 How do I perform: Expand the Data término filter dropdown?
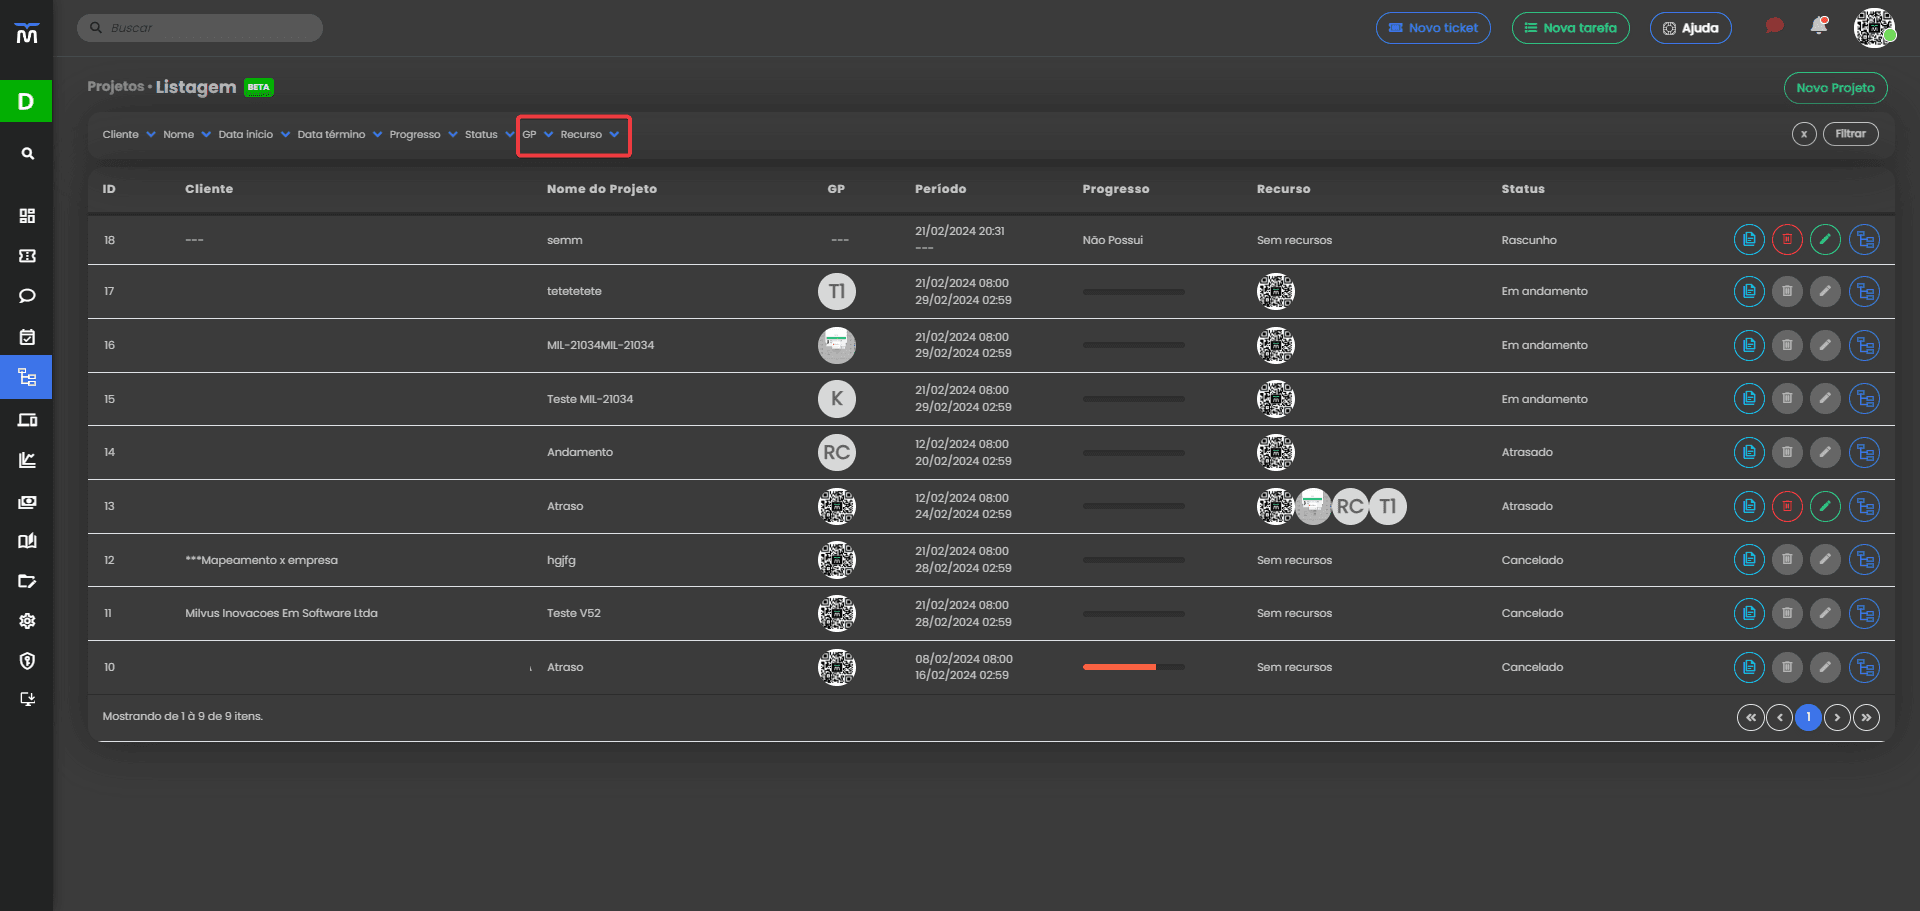coord(340,135)
